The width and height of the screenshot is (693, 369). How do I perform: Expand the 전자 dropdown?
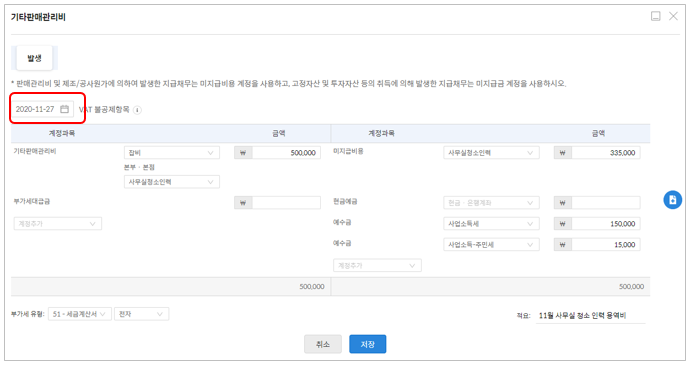(x=141, y=314)
